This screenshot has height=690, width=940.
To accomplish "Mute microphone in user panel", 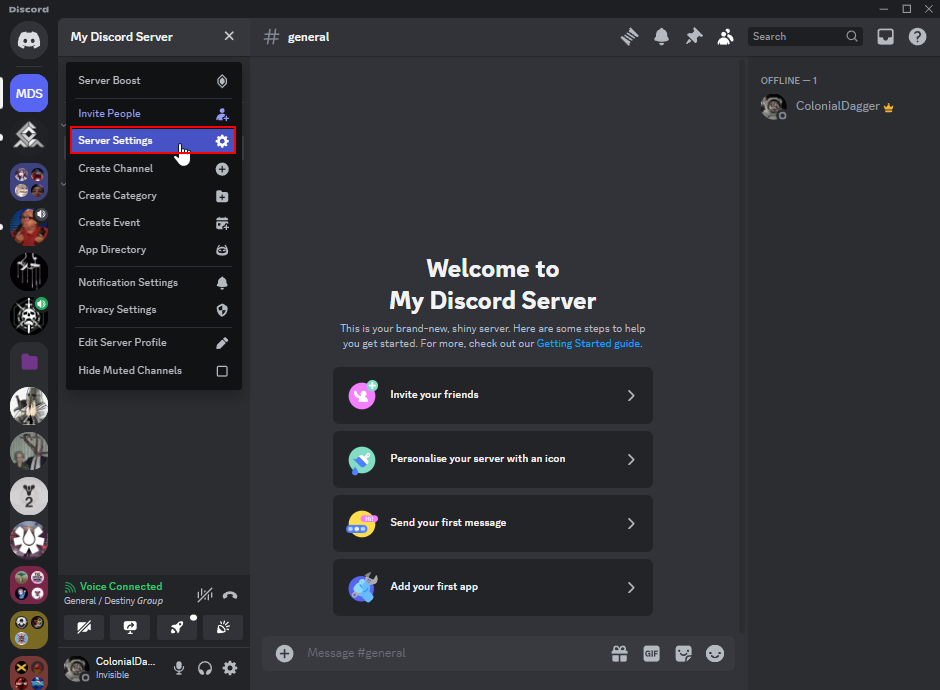I will click(179, 668).
